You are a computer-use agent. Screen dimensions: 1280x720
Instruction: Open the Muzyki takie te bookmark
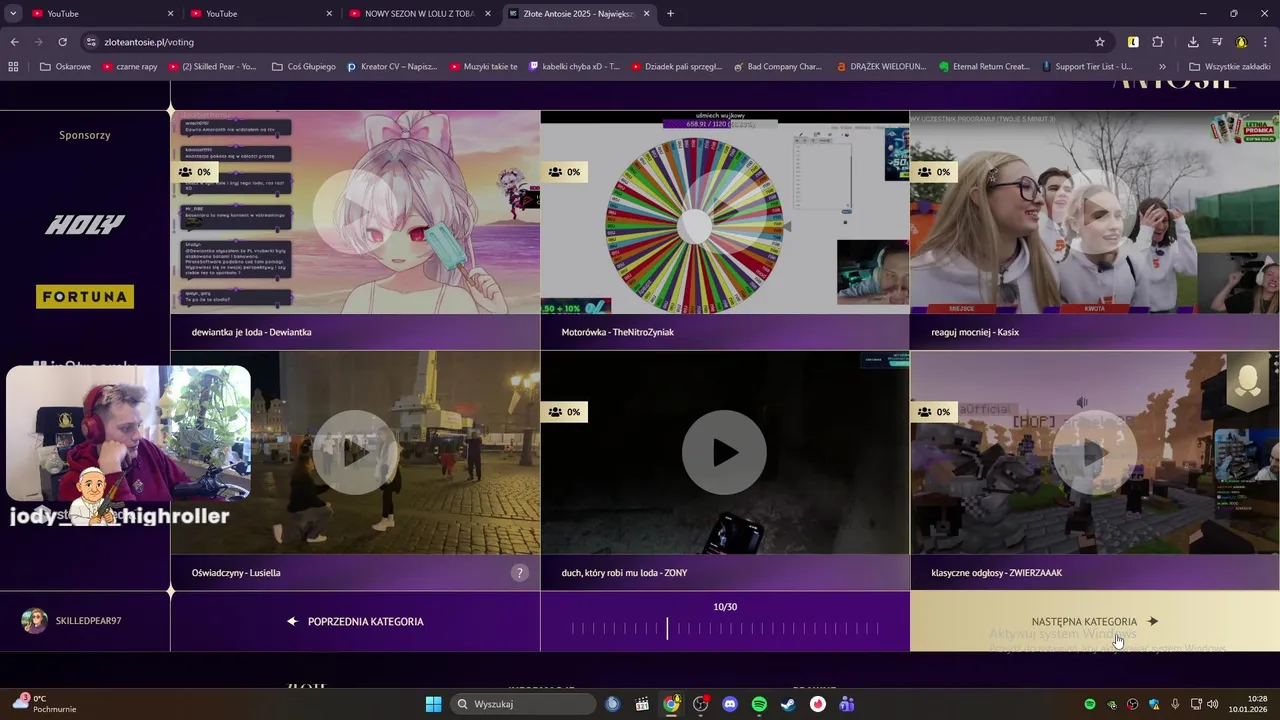484,67
